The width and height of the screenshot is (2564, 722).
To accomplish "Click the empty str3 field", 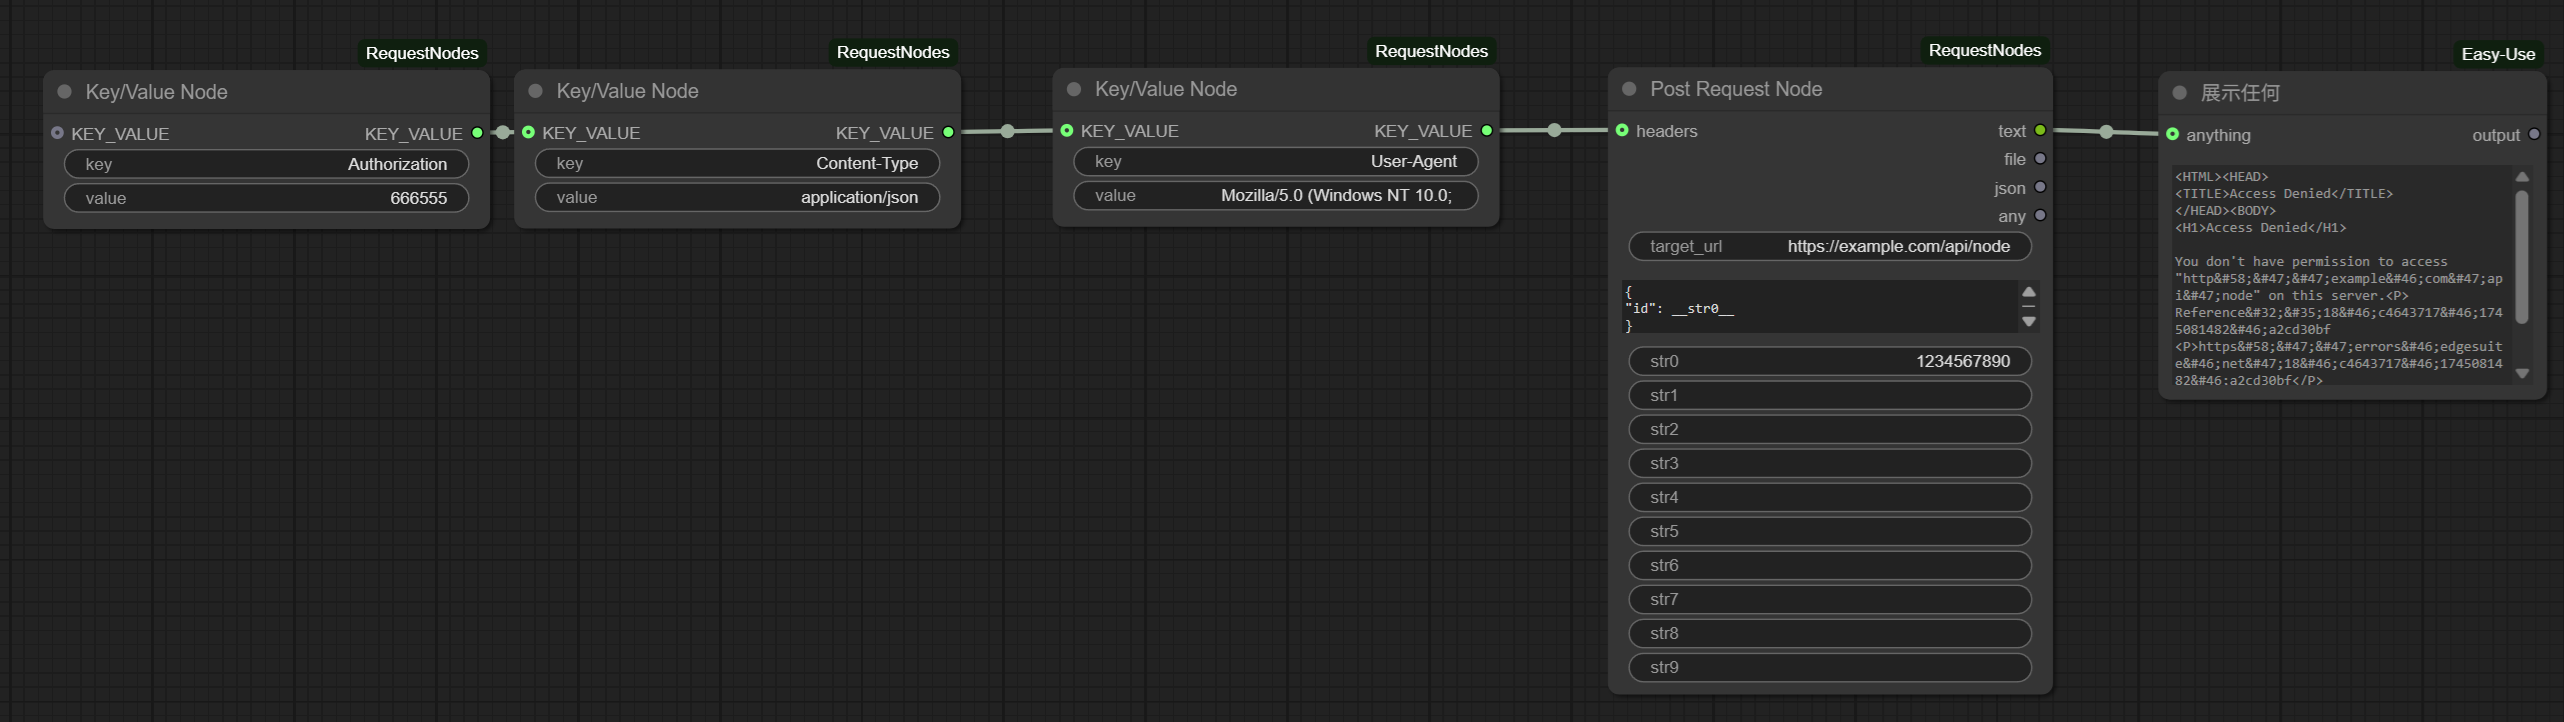I will pos(1830,463).
